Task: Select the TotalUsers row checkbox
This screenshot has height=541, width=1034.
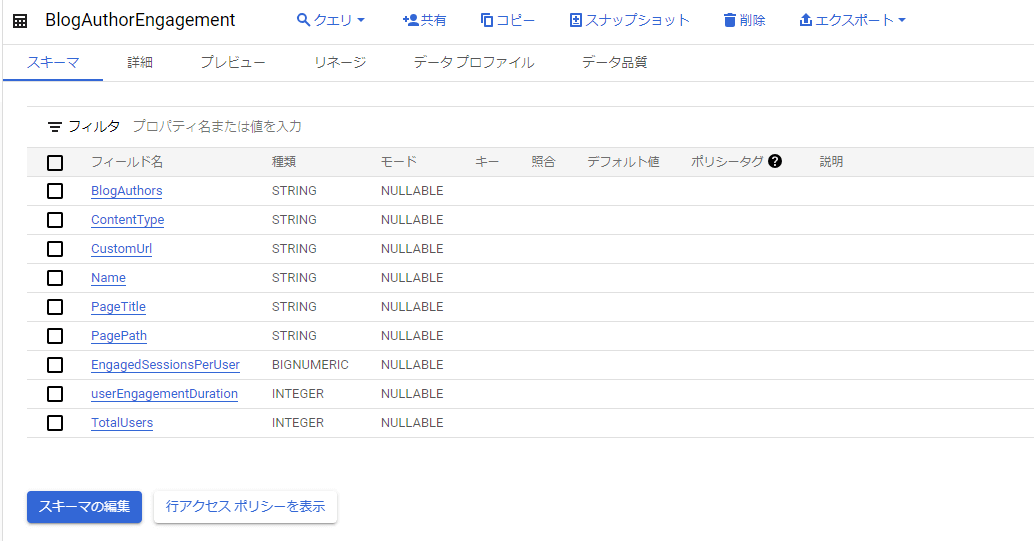Action: (x=55, y=423)
